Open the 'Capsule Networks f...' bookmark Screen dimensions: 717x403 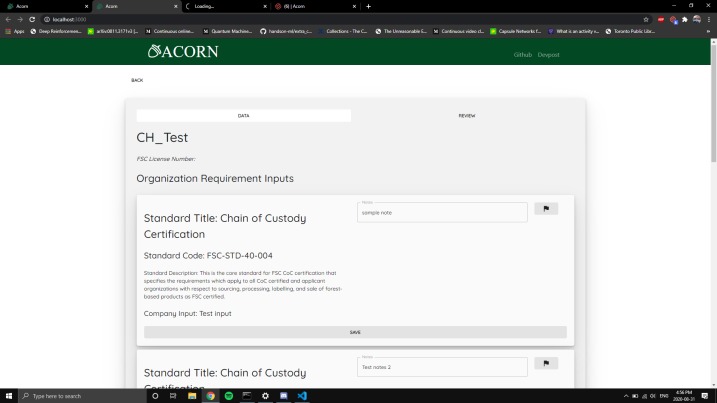tap(515, 31)
